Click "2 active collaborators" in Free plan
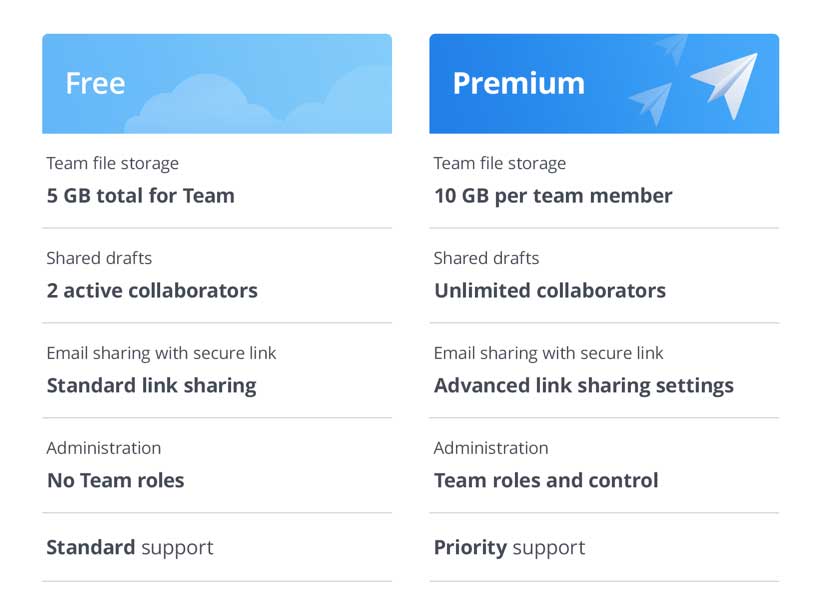This screenshot has height=605, width=814. pos(152,291)
